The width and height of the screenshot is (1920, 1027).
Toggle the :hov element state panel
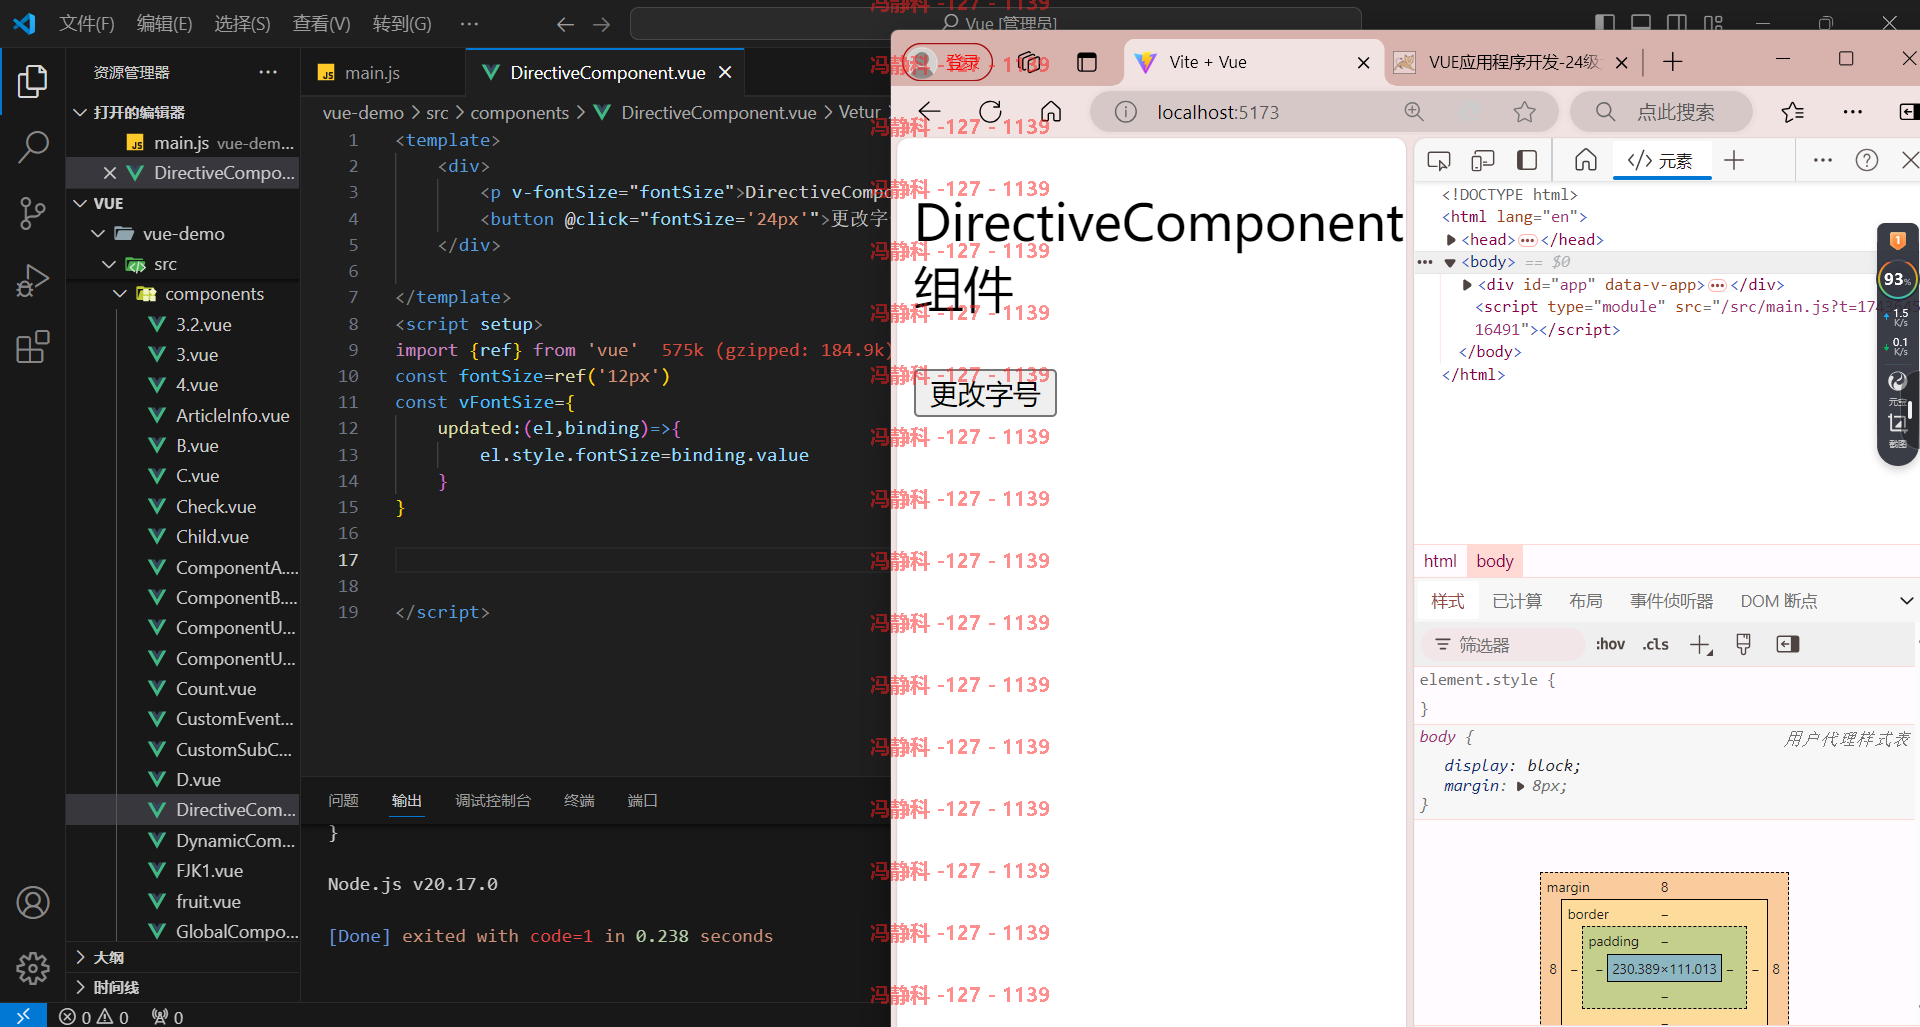coord(1610,645)
